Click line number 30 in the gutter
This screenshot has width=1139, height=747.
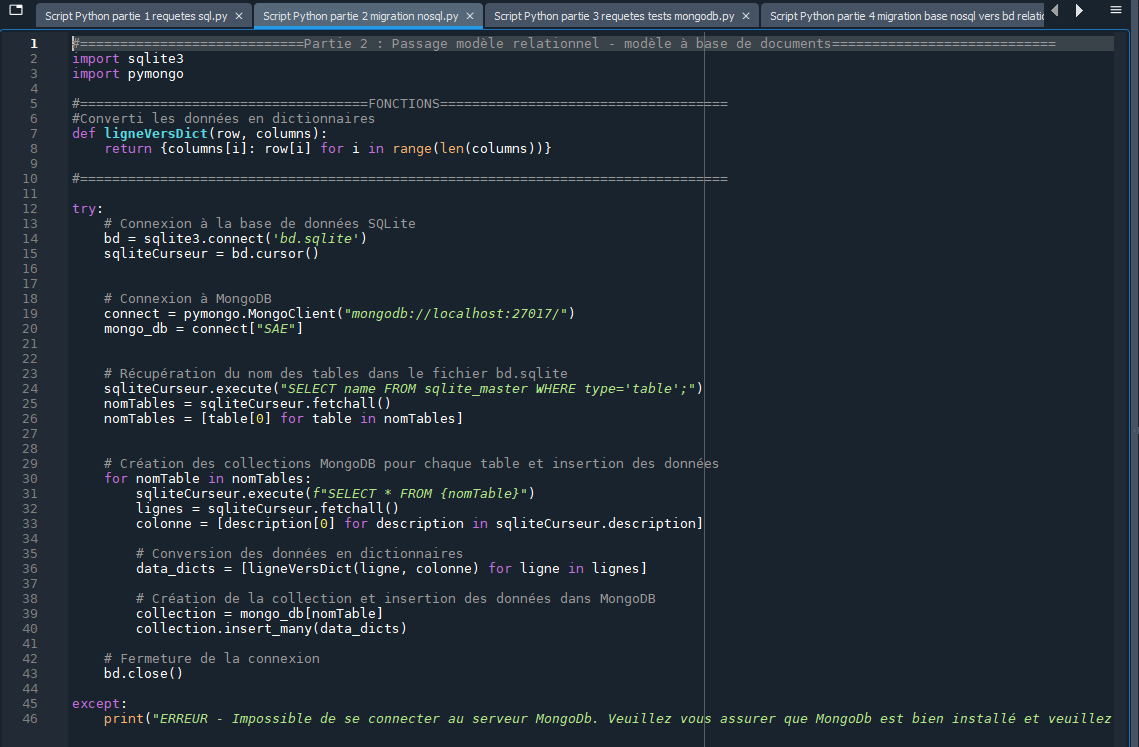click(x=33, y=478)
